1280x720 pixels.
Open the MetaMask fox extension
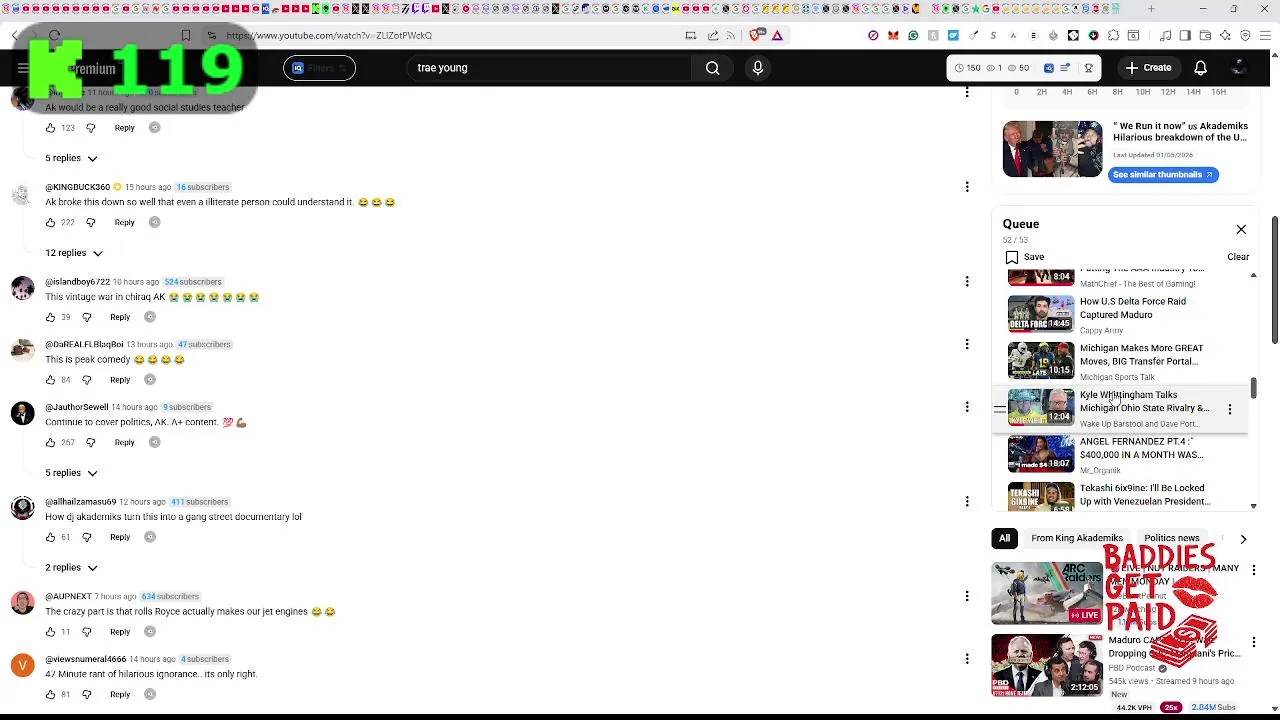tap(893, 35)
